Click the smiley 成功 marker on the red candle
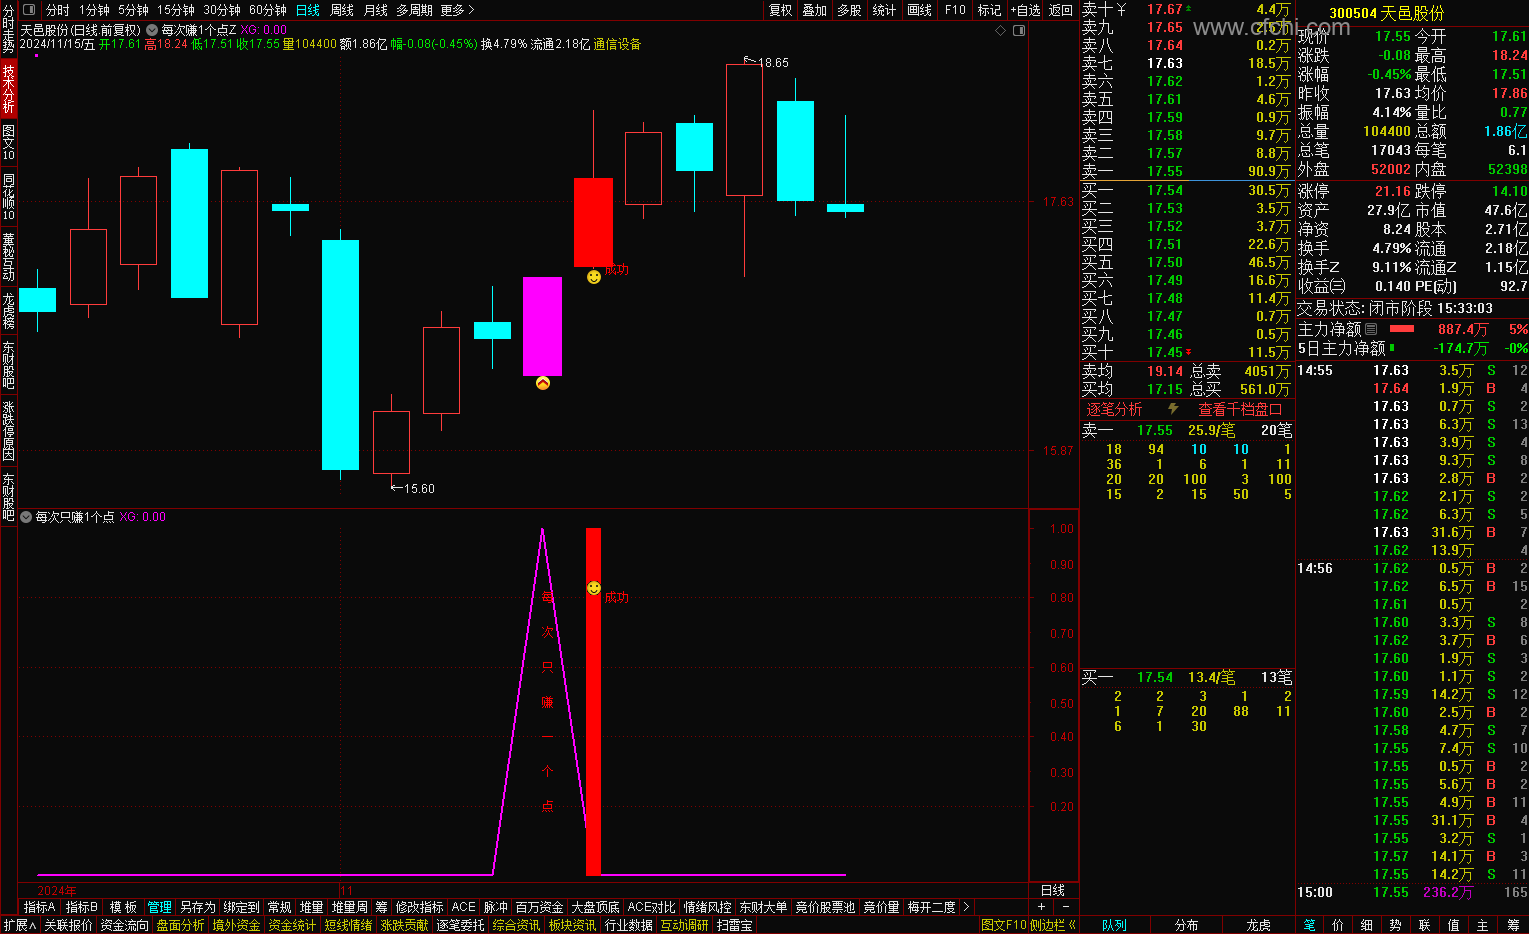This screenshot has height=934, width=1529. pos(594,276)
